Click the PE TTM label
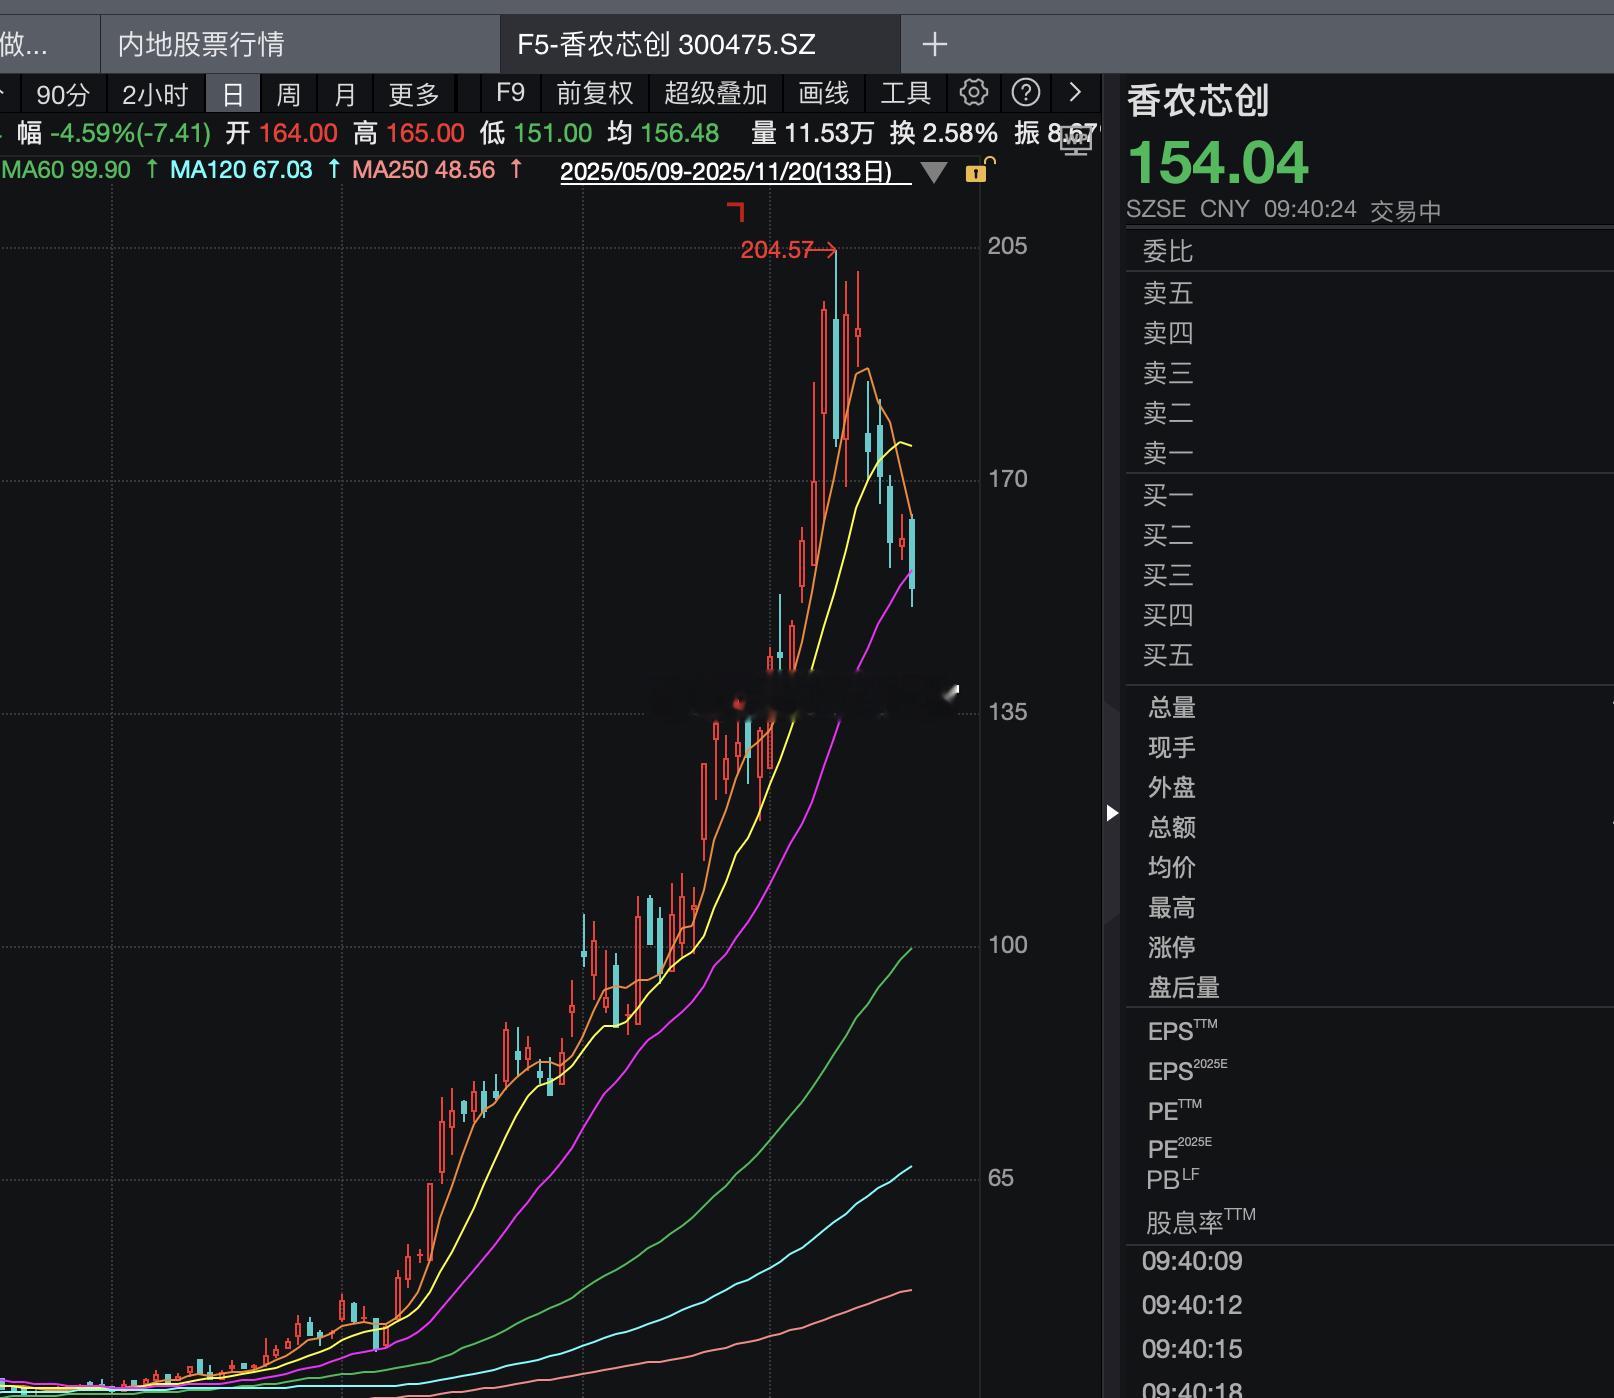Image resolution: width=1614 pixels, height=1398 pixels. click(1175, 1110)
